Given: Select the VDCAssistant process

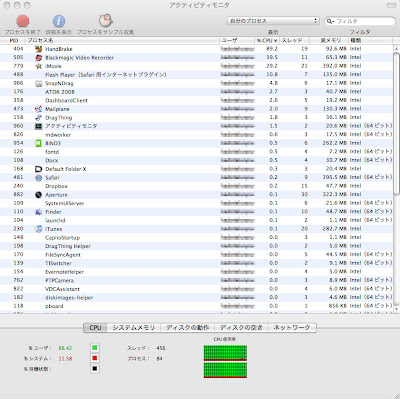Looking at the screenshot, I should pos(196,289).
